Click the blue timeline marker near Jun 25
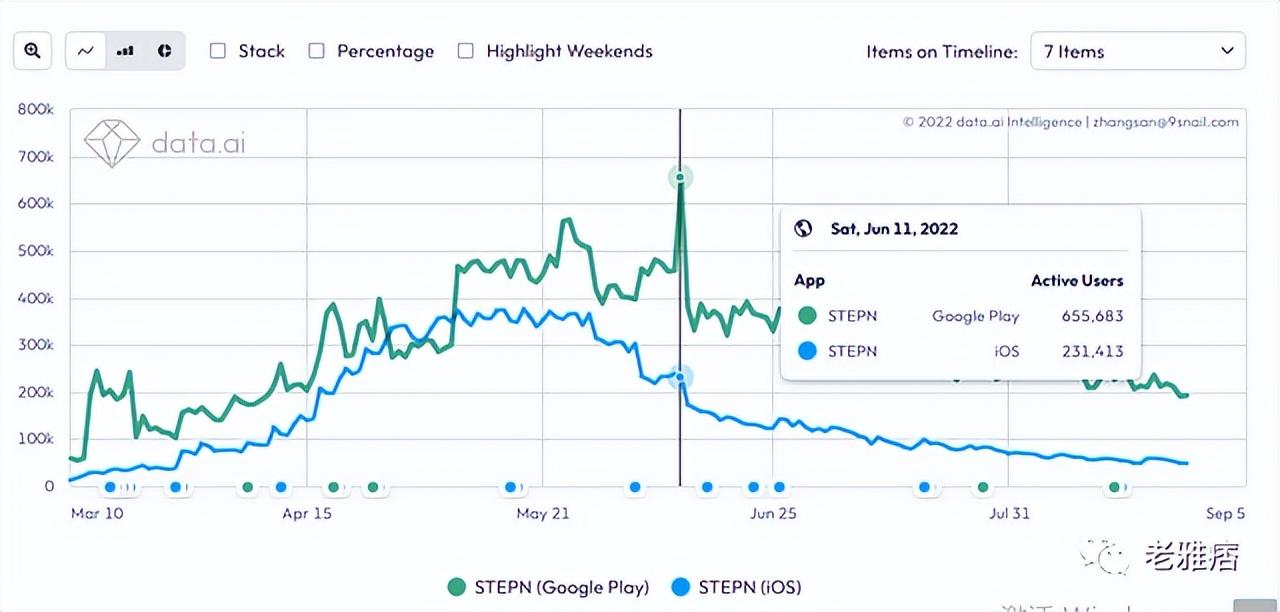Image resolution: width=1280 pixels, height=612 pixels. click(779, 487)
